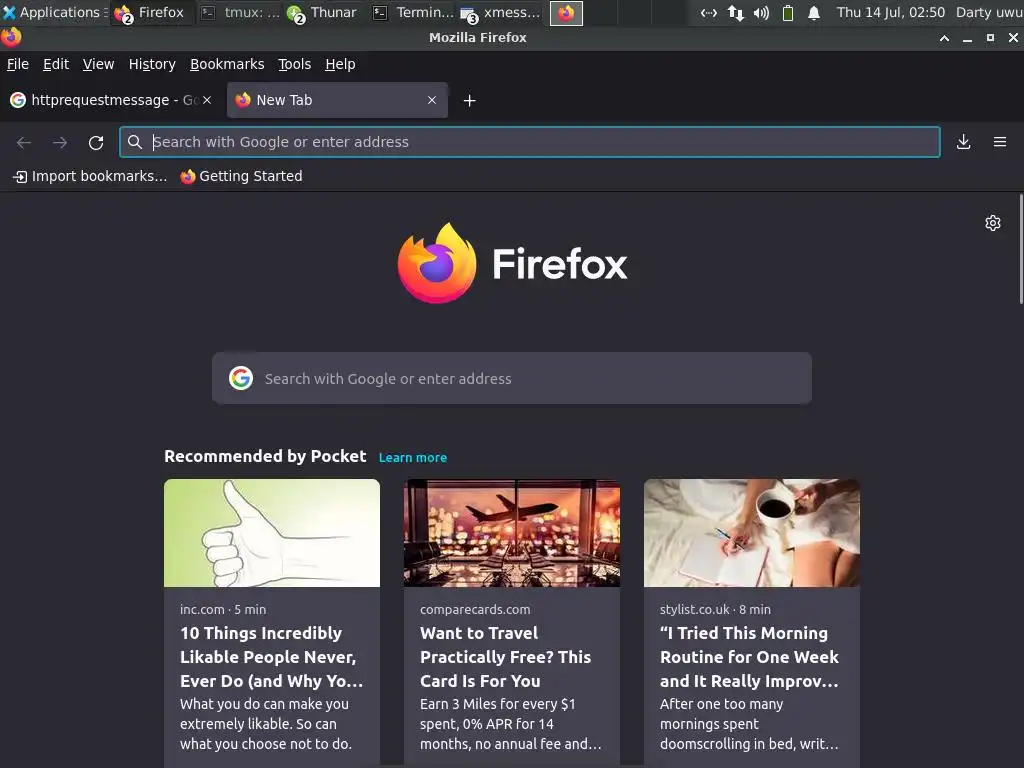Open the Applications menu in top panel

(x=55, y=12)
